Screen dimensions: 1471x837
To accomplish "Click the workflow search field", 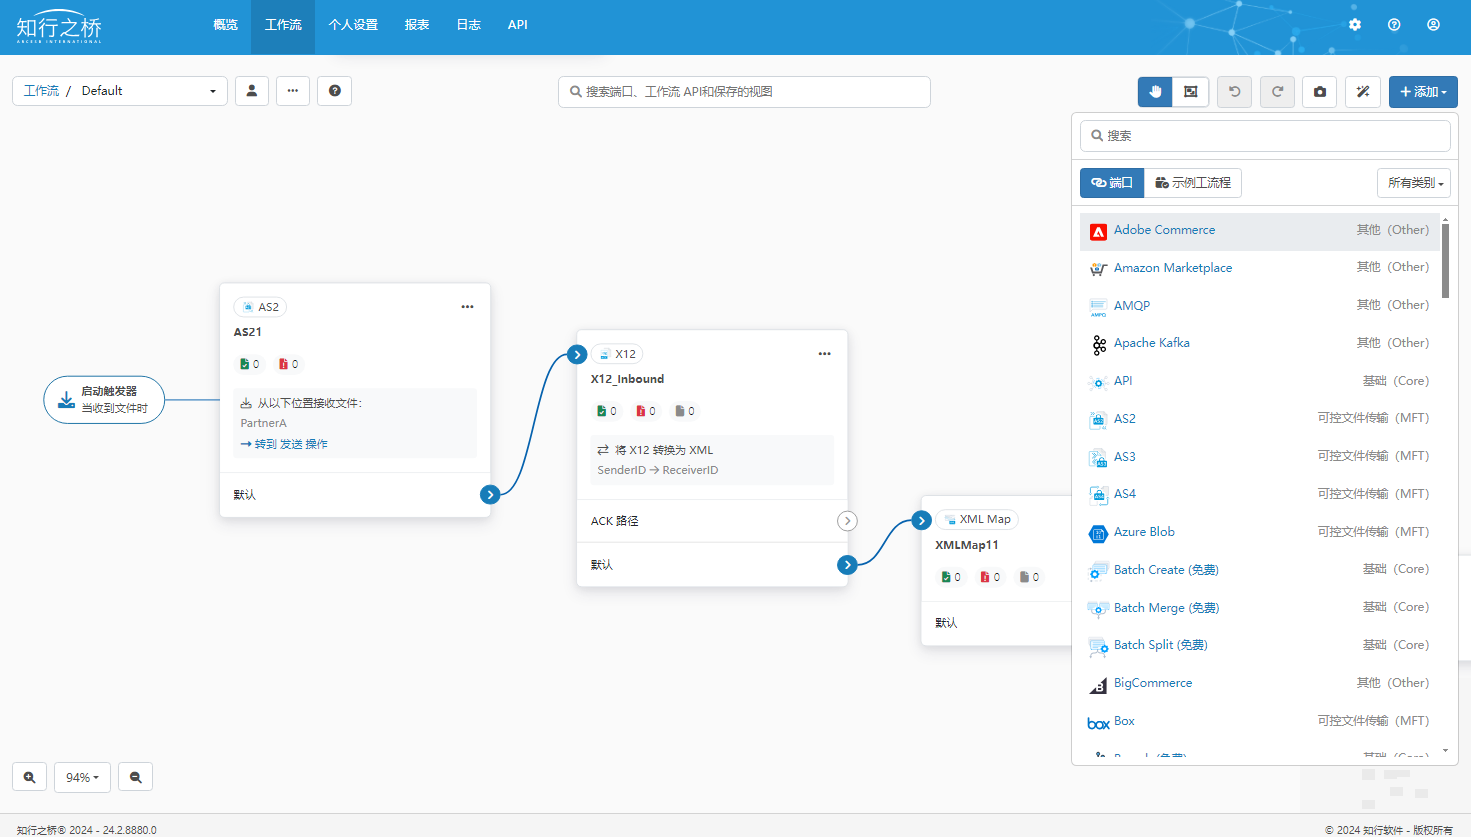I will coord(744,92).
